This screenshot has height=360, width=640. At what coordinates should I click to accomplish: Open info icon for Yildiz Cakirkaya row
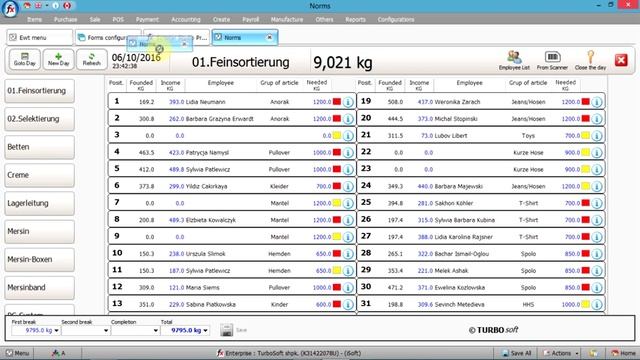click(348, 187)
